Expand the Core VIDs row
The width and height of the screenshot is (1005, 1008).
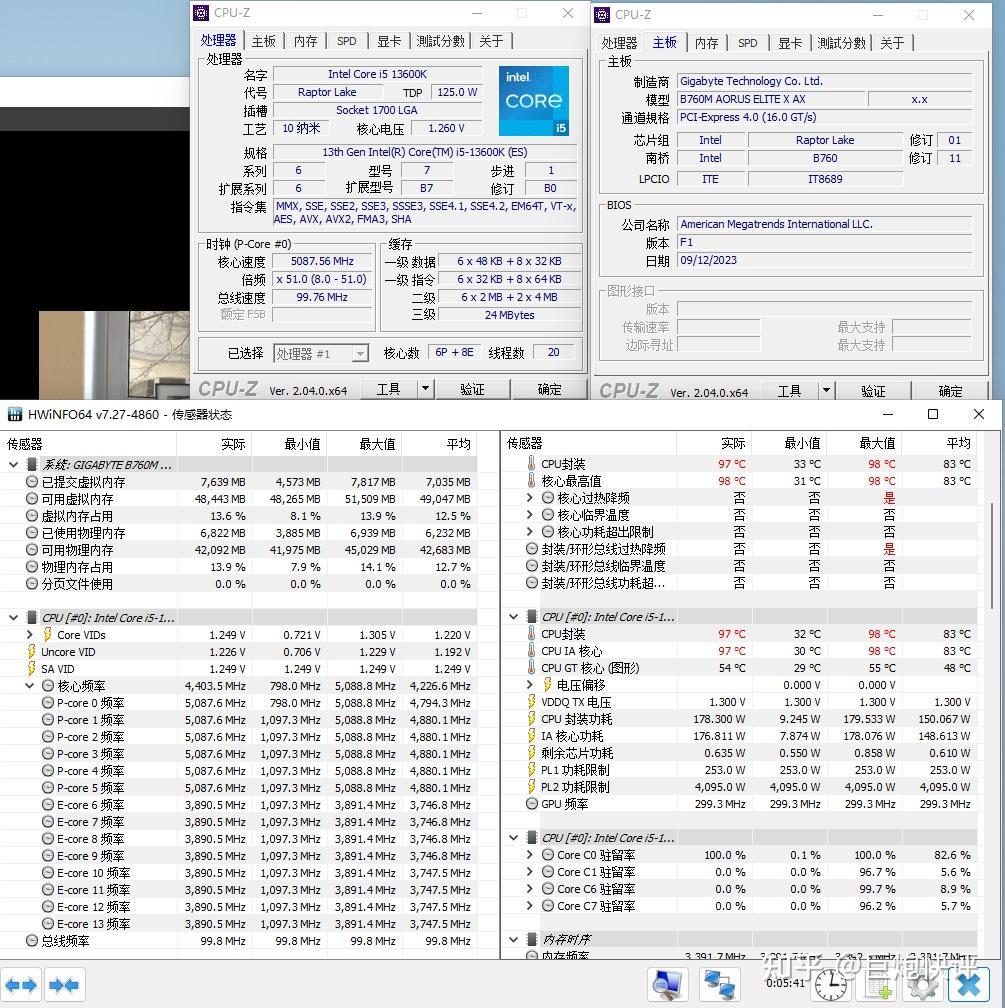[x=30, y=634]
